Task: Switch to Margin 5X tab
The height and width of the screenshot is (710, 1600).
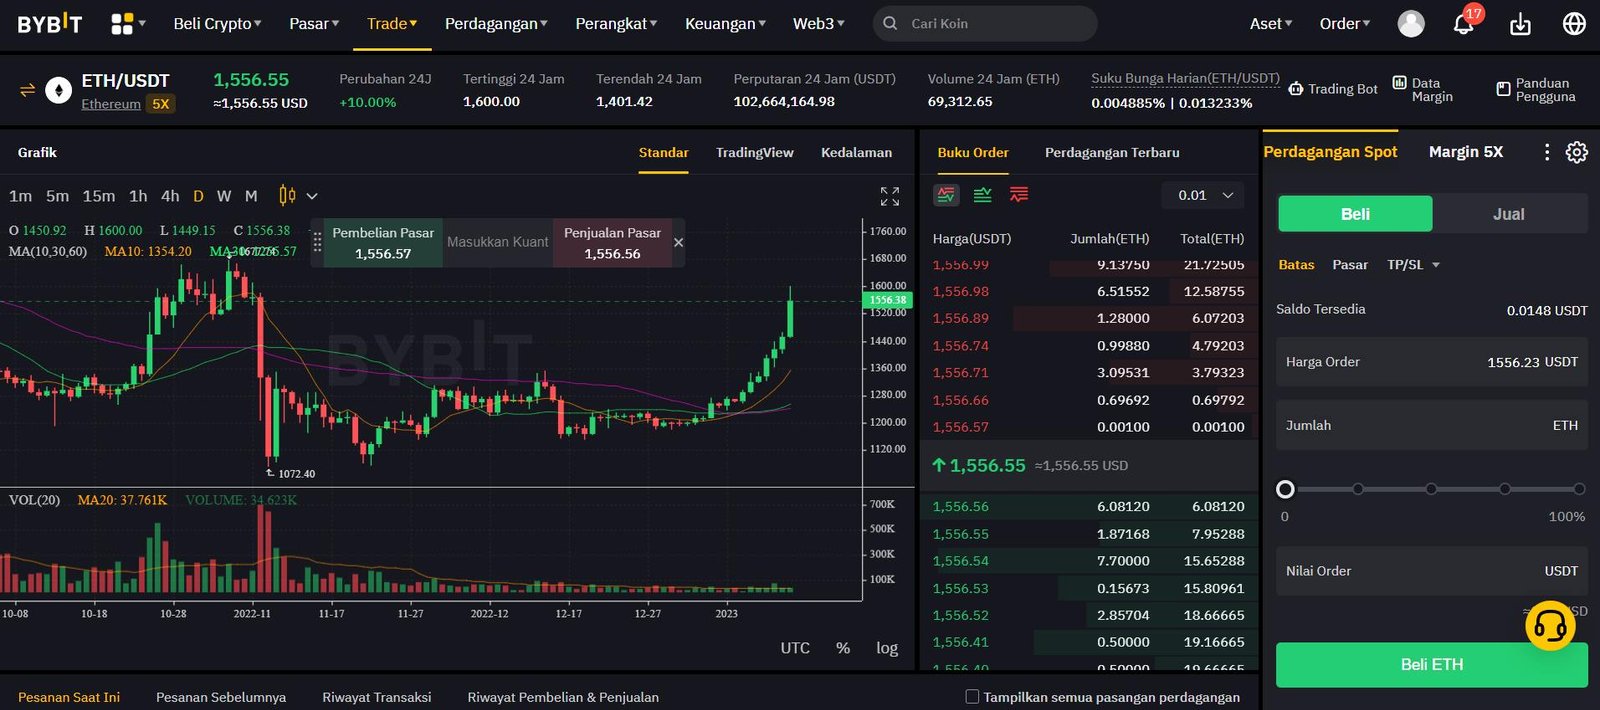Action: coord(1466,152)
